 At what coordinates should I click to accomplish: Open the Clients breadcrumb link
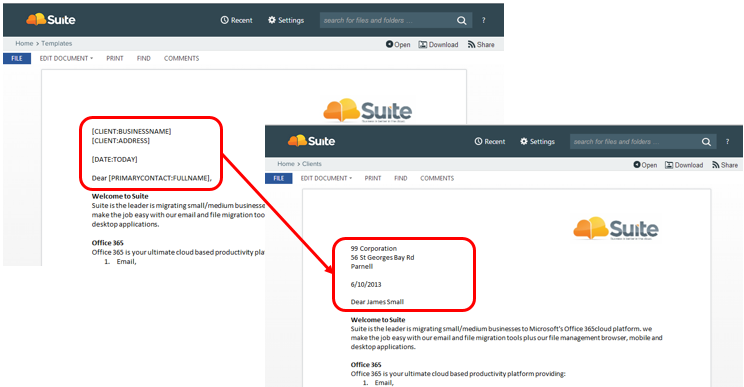click(x=312, y=164)
